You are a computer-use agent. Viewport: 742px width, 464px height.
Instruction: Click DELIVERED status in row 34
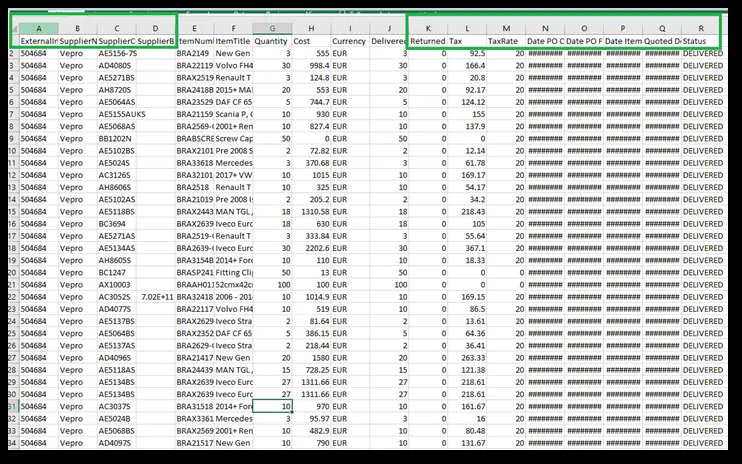(703, 443)
